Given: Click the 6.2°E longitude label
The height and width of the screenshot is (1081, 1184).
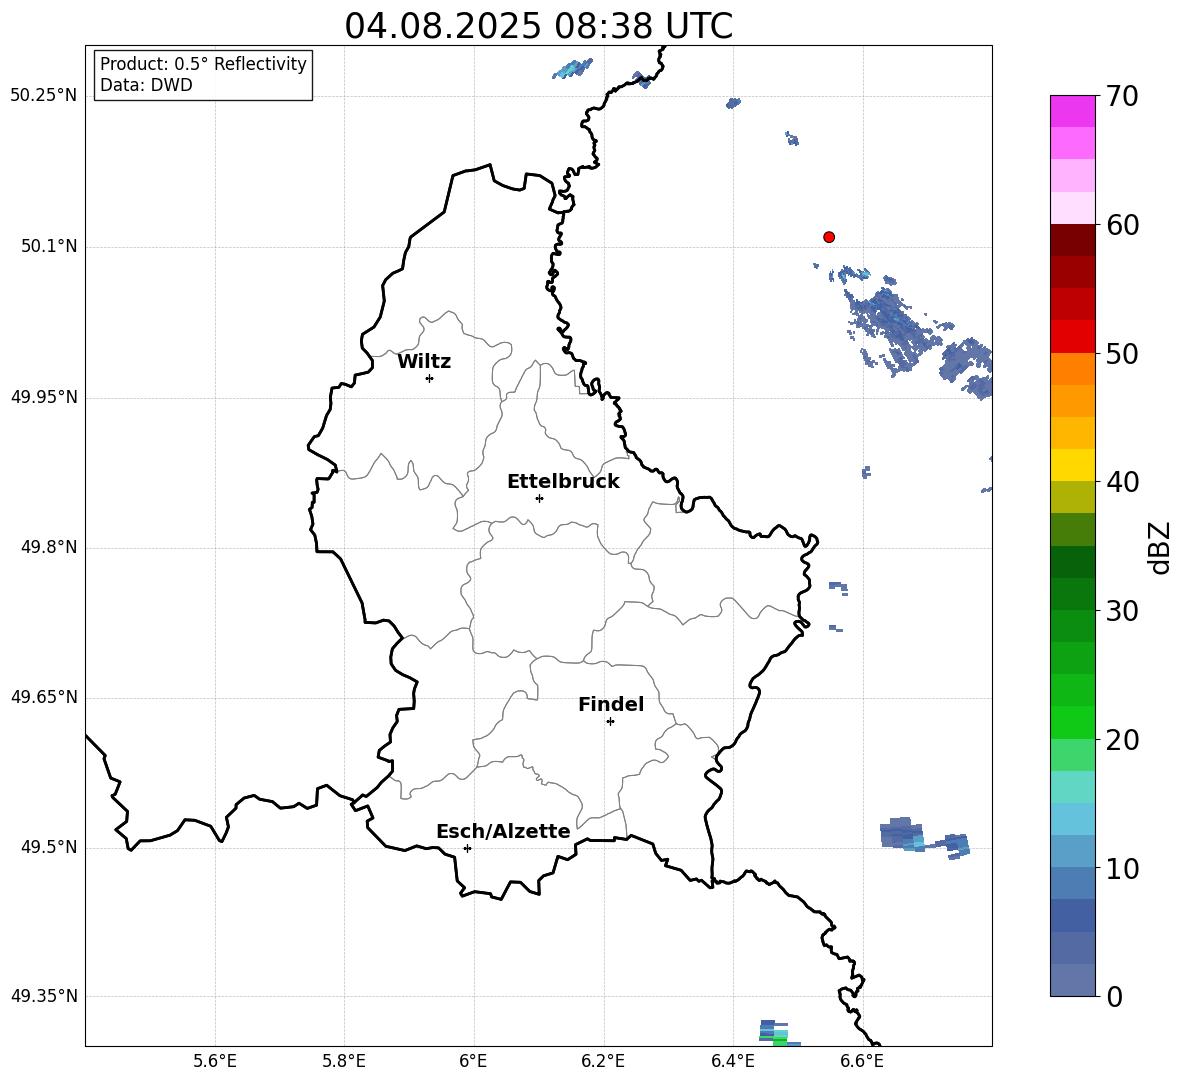Looking at the screenshot, I should point(603,1061).
